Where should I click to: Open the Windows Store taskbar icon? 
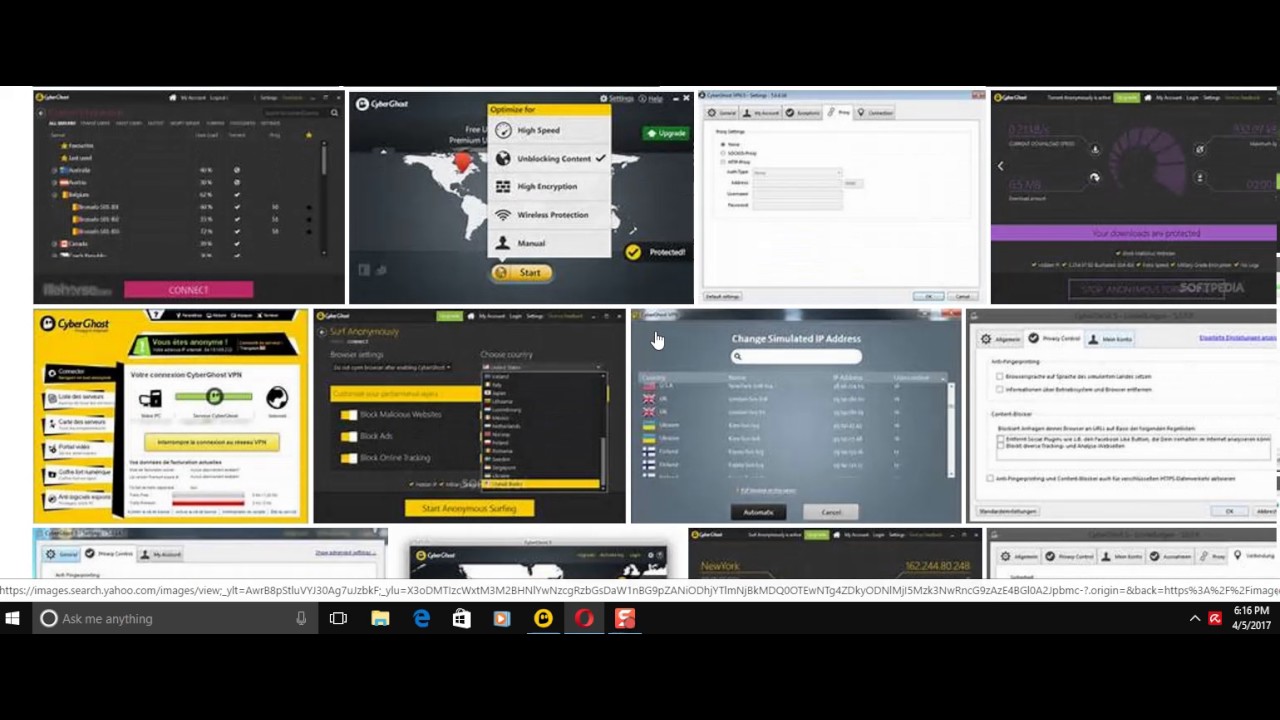[x=461, y=619]
